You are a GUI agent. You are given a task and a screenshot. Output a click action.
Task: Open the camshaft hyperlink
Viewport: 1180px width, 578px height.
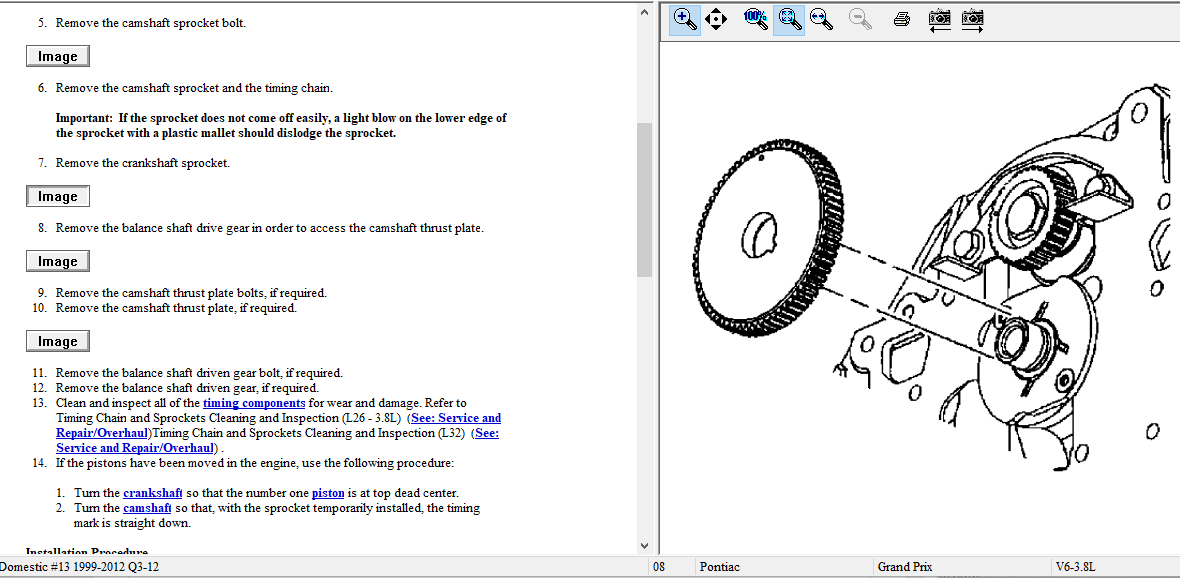pyautogui.click(x=148, y=508)
